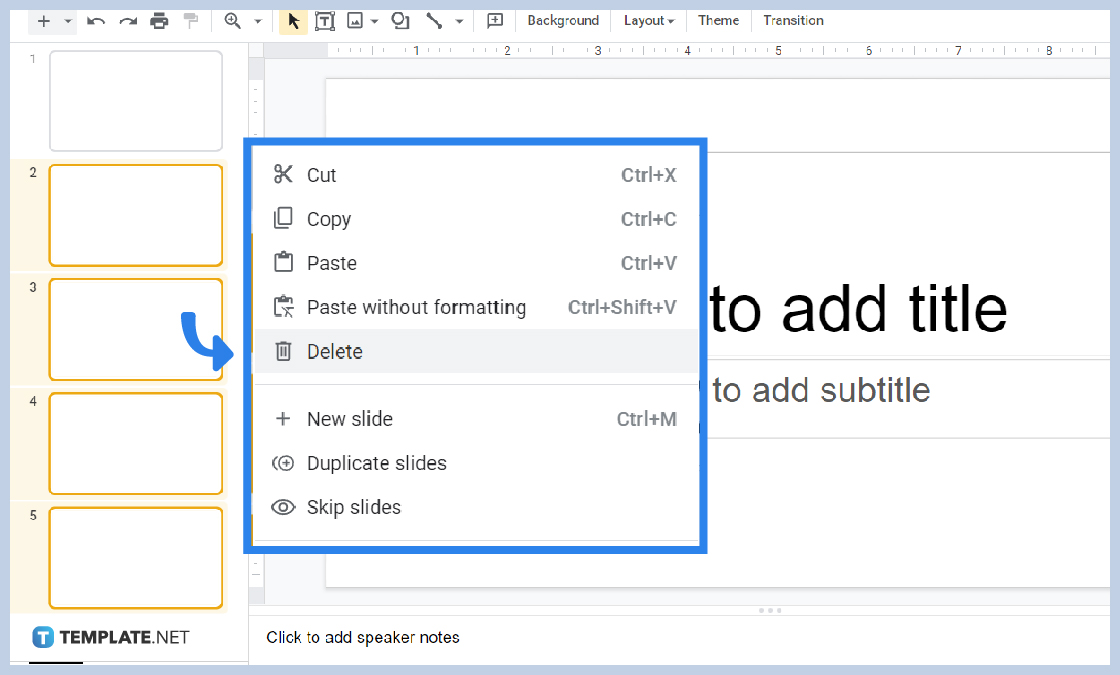Viewport: 1120px width, 675px height.
Task: Click the Zoom magnifier icon
Action: click(x=232, y=20)
